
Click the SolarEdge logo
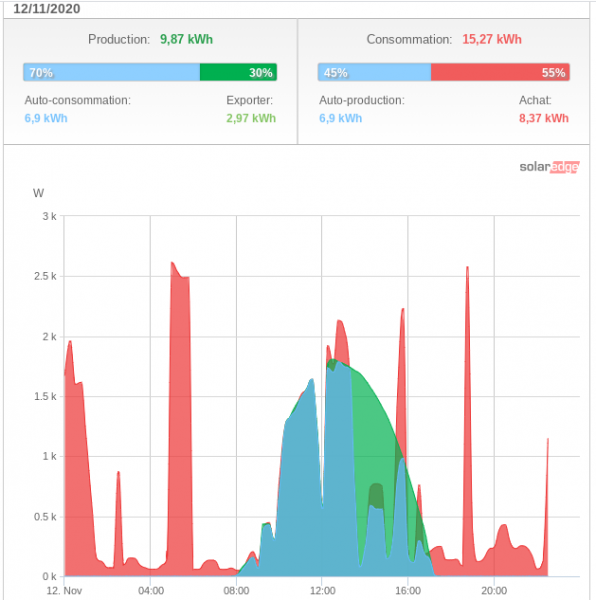[x=549, y=167]
